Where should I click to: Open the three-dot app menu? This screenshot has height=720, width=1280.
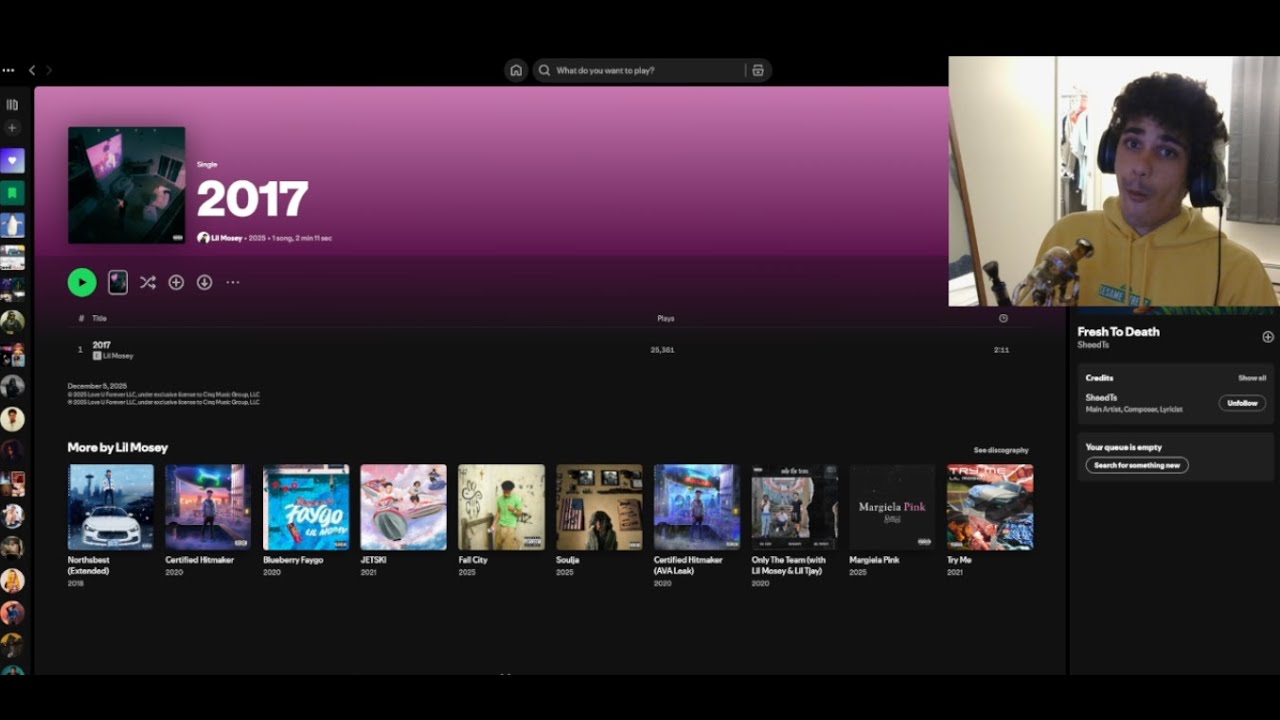click(x=8, y=70)
